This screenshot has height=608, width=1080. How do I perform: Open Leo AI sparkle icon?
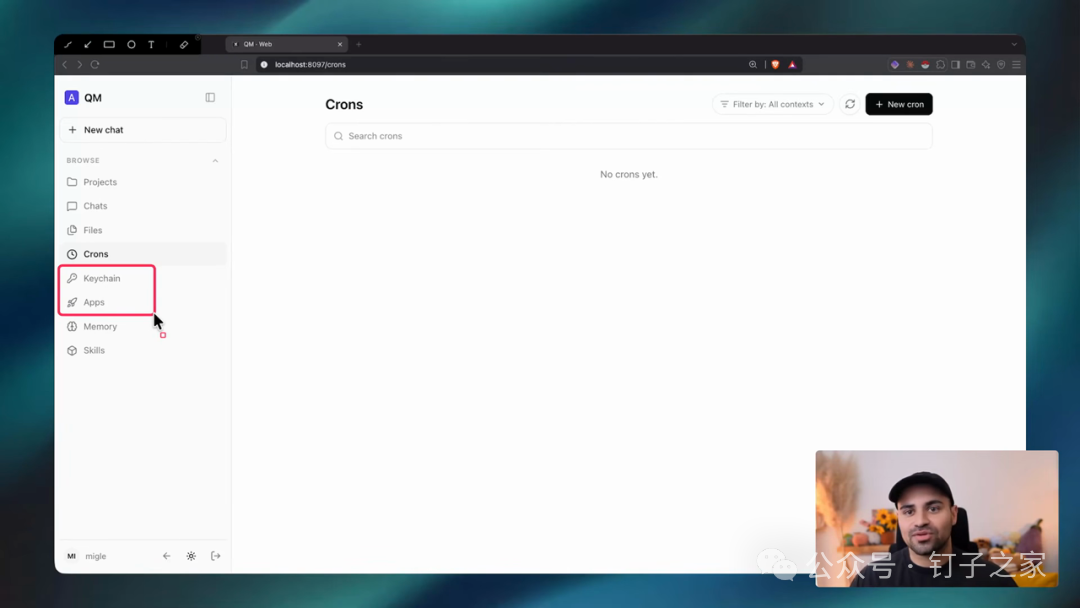coord(986,65)
